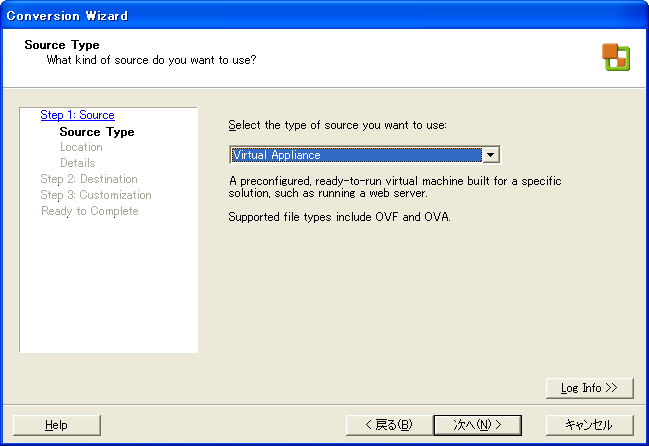The width and height of the screenshot is (649, 446).
Task: Open the Help button
Action: (57, 425)
